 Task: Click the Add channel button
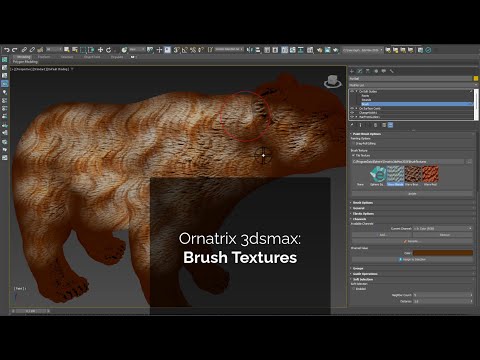click(382, 235)
